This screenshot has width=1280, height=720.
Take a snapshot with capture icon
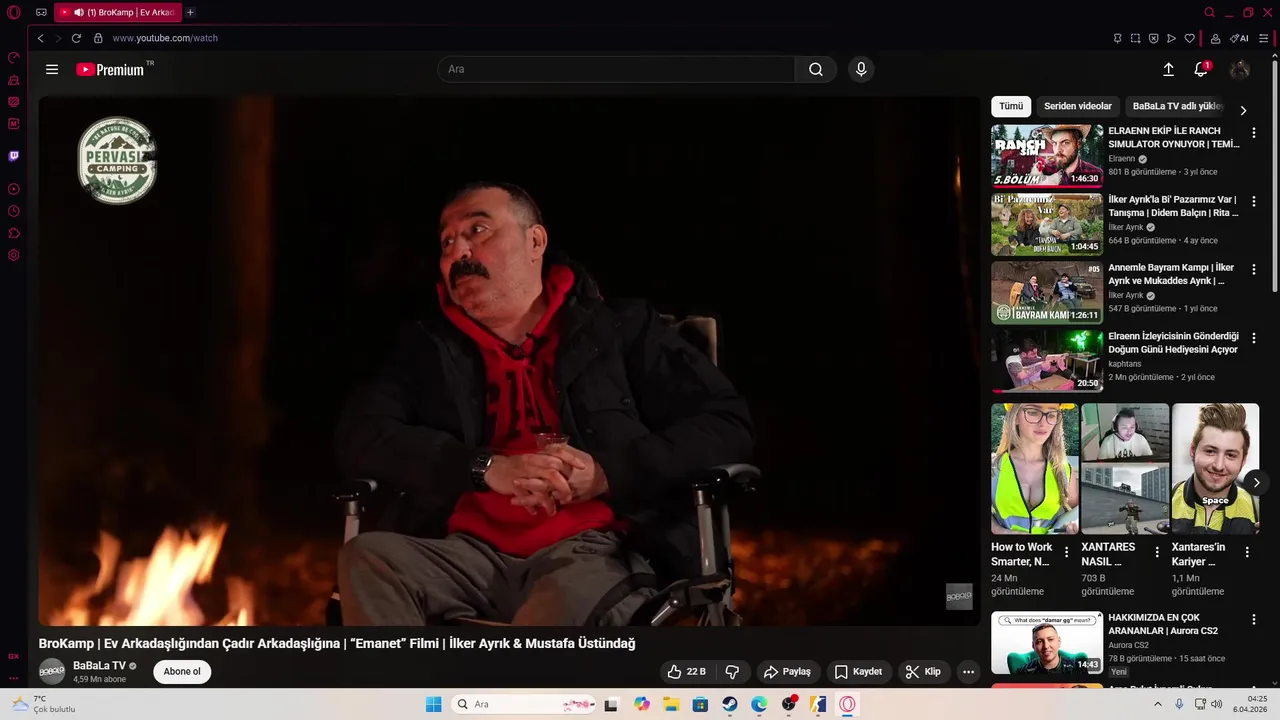1135,38
